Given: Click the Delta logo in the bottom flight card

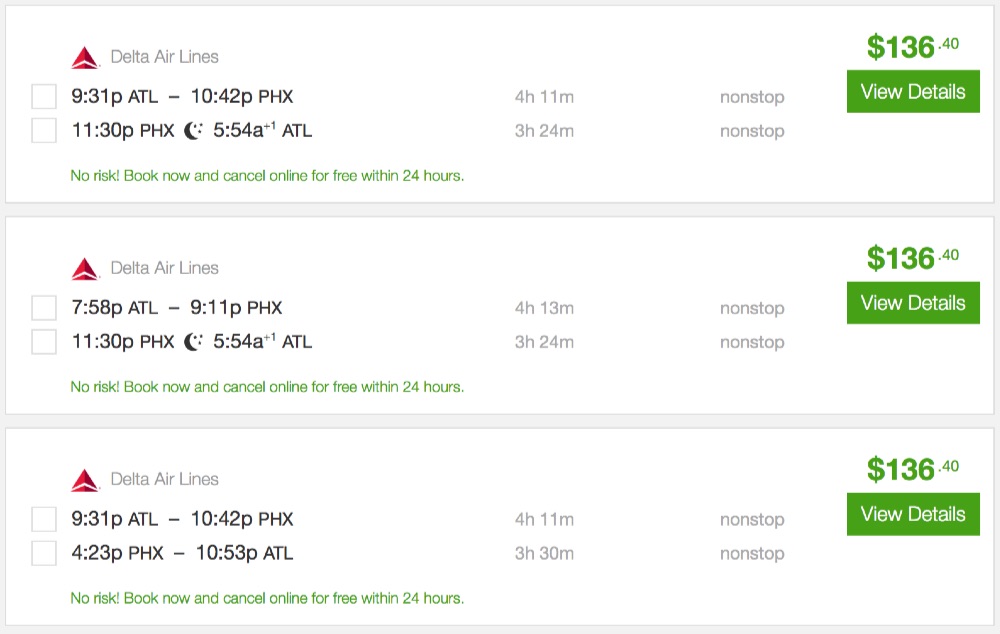Looking at the screenshot, I should (85, 480).
